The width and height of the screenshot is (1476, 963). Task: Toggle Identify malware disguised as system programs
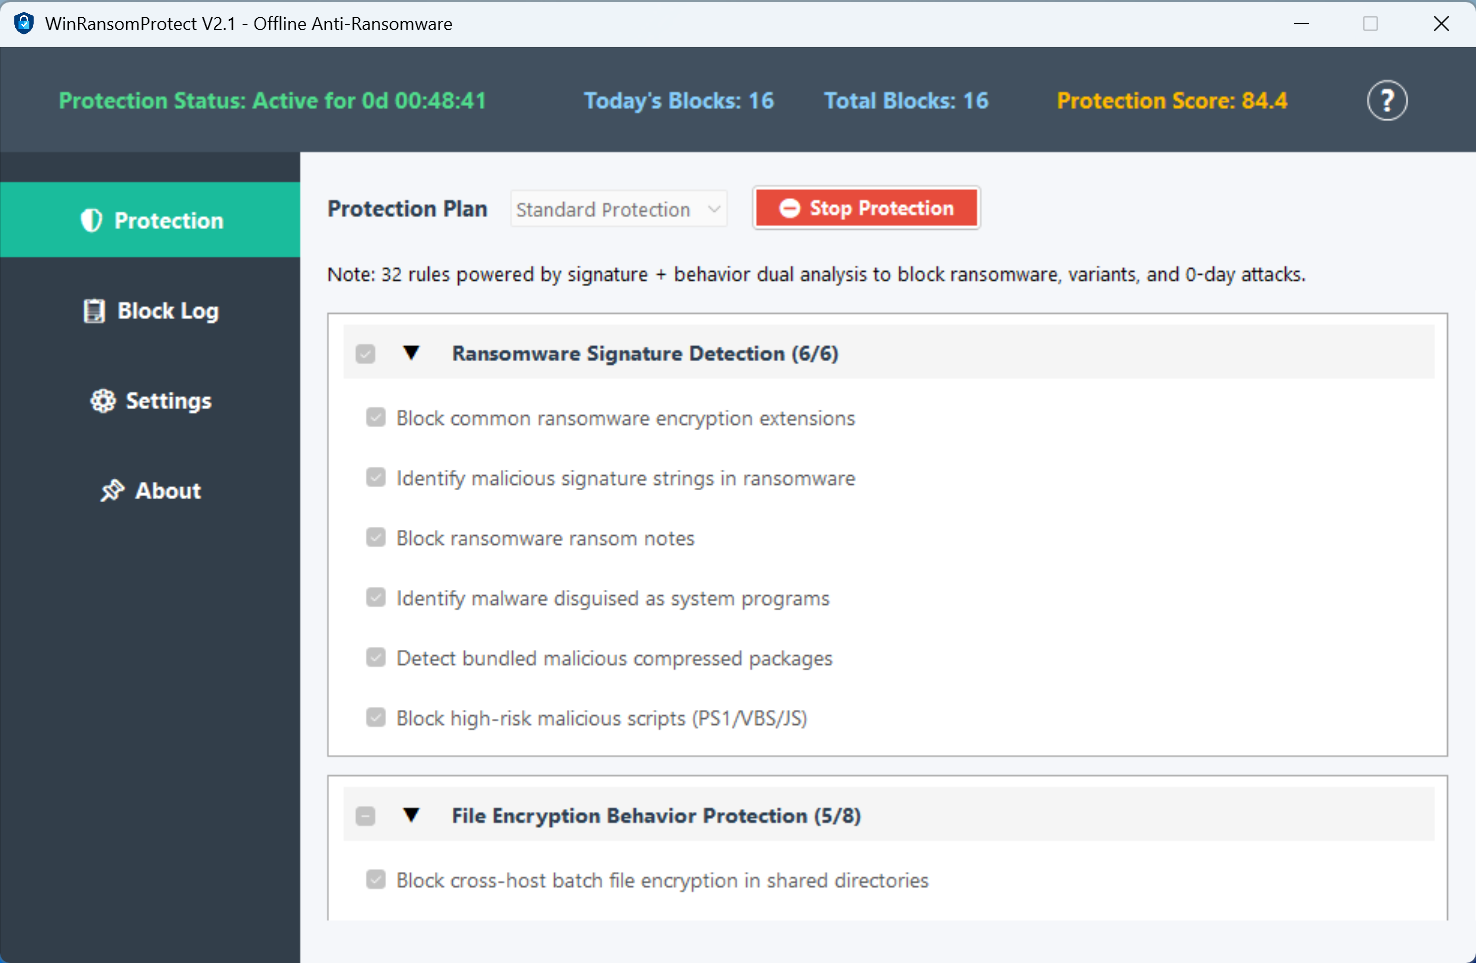(x=376, y=598)
